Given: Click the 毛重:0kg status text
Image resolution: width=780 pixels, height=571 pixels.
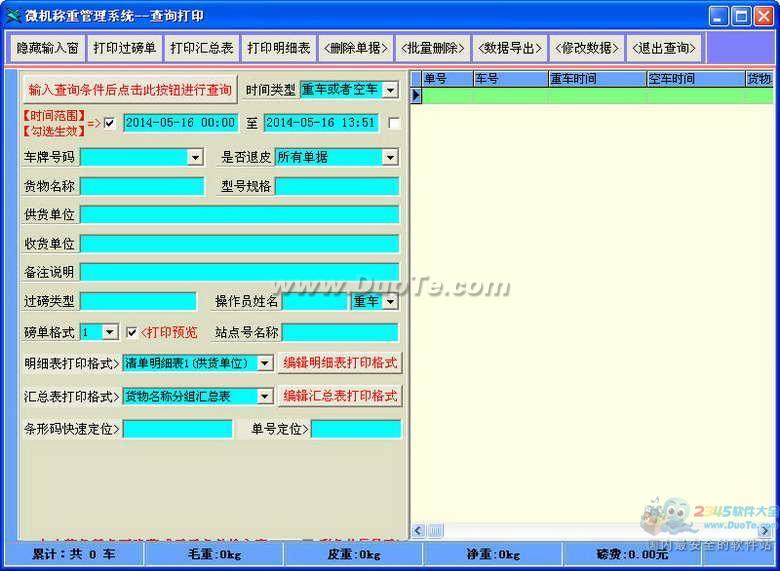Looking at the screenshot, I should [214, 554].
